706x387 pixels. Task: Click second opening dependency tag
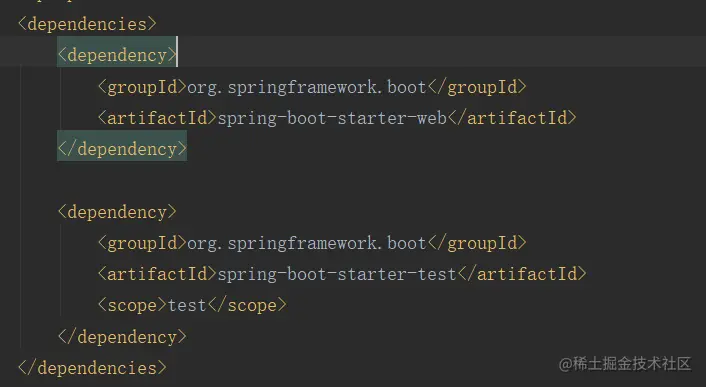coord(117,212)
